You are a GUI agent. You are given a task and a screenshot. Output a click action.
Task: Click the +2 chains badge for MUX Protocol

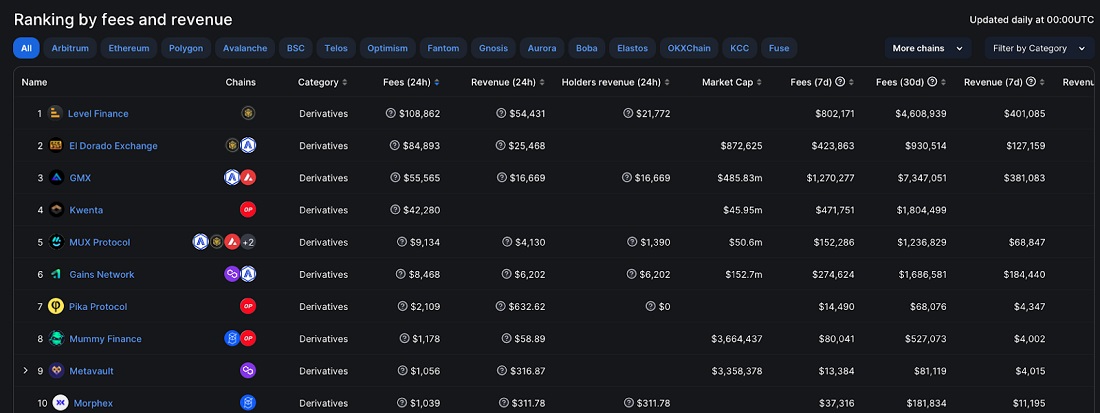click(x=248, y=242)
